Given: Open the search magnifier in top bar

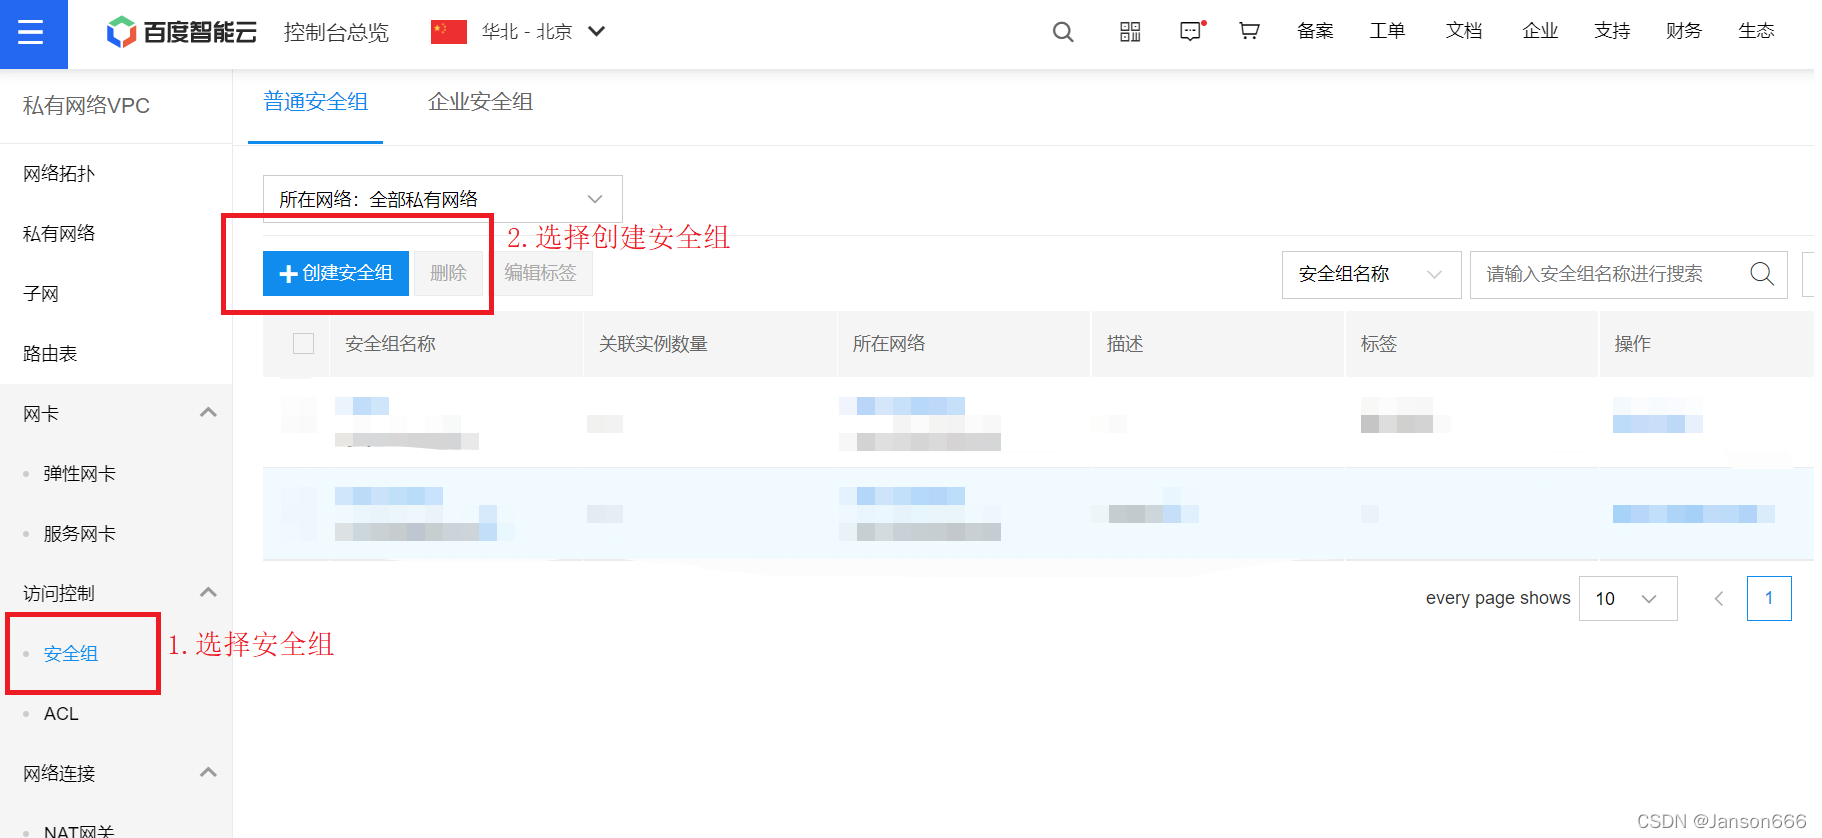Looking at the screenshot, I should click(1063, 32).
